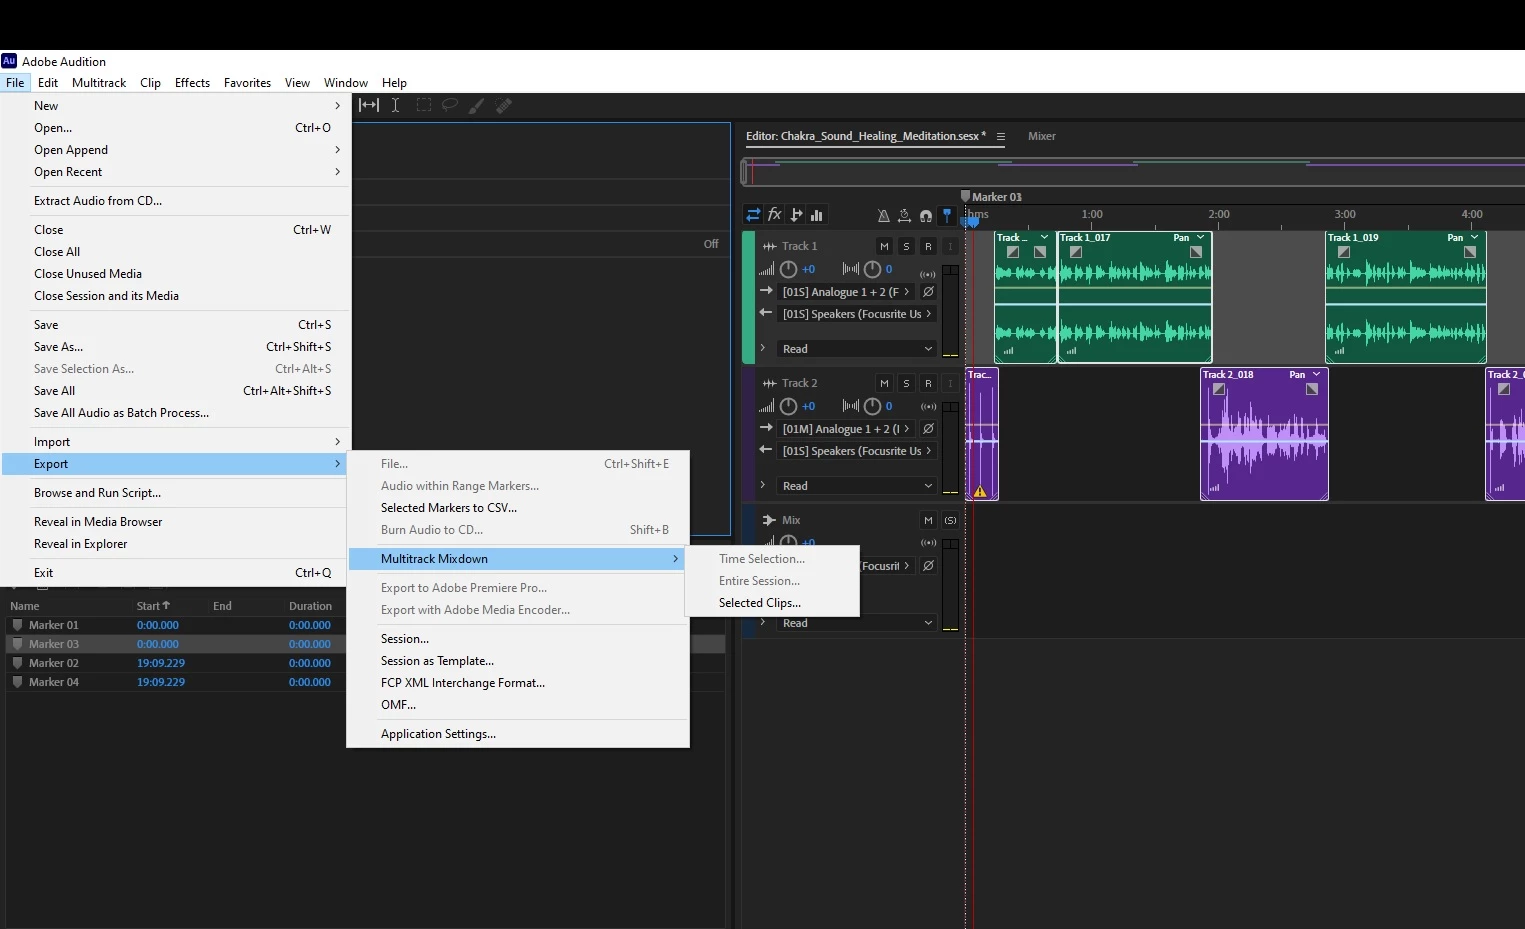Select the Lasso Selection tool

coord(450,105)
